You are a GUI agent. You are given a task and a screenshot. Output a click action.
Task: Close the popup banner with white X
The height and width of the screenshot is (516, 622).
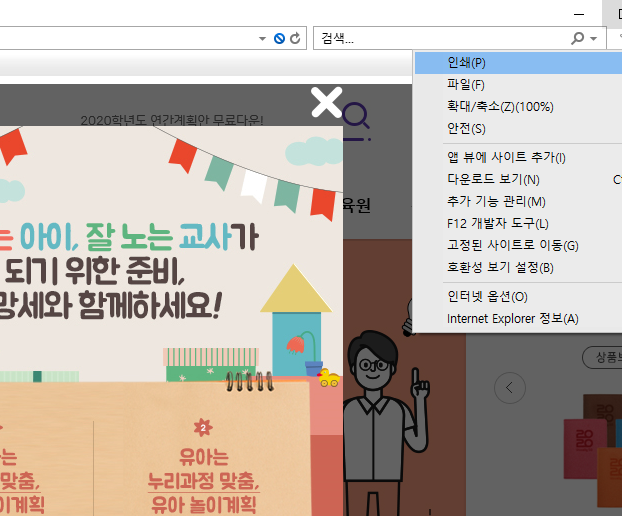(x=326, y=102)
